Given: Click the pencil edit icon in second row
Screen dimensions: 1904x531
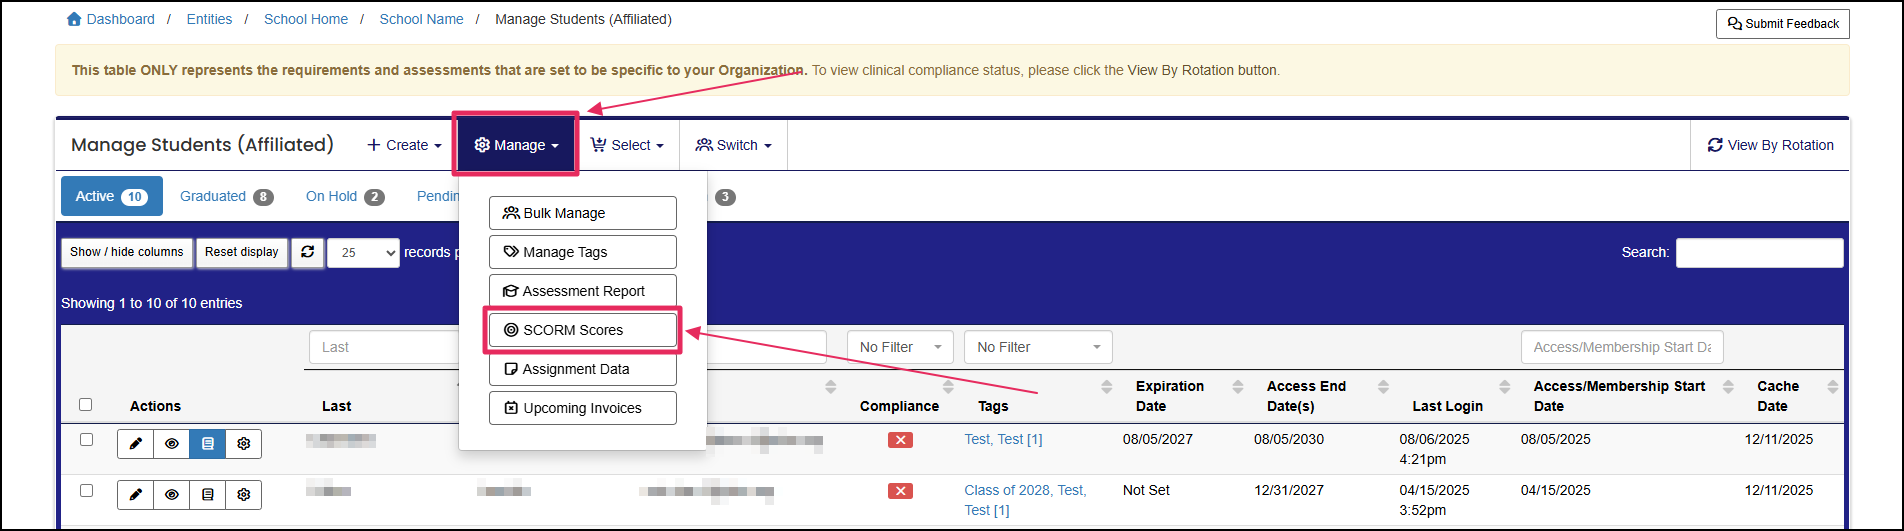Looking at the screenshot, I should pyautogui.click(x=136, y=495).
